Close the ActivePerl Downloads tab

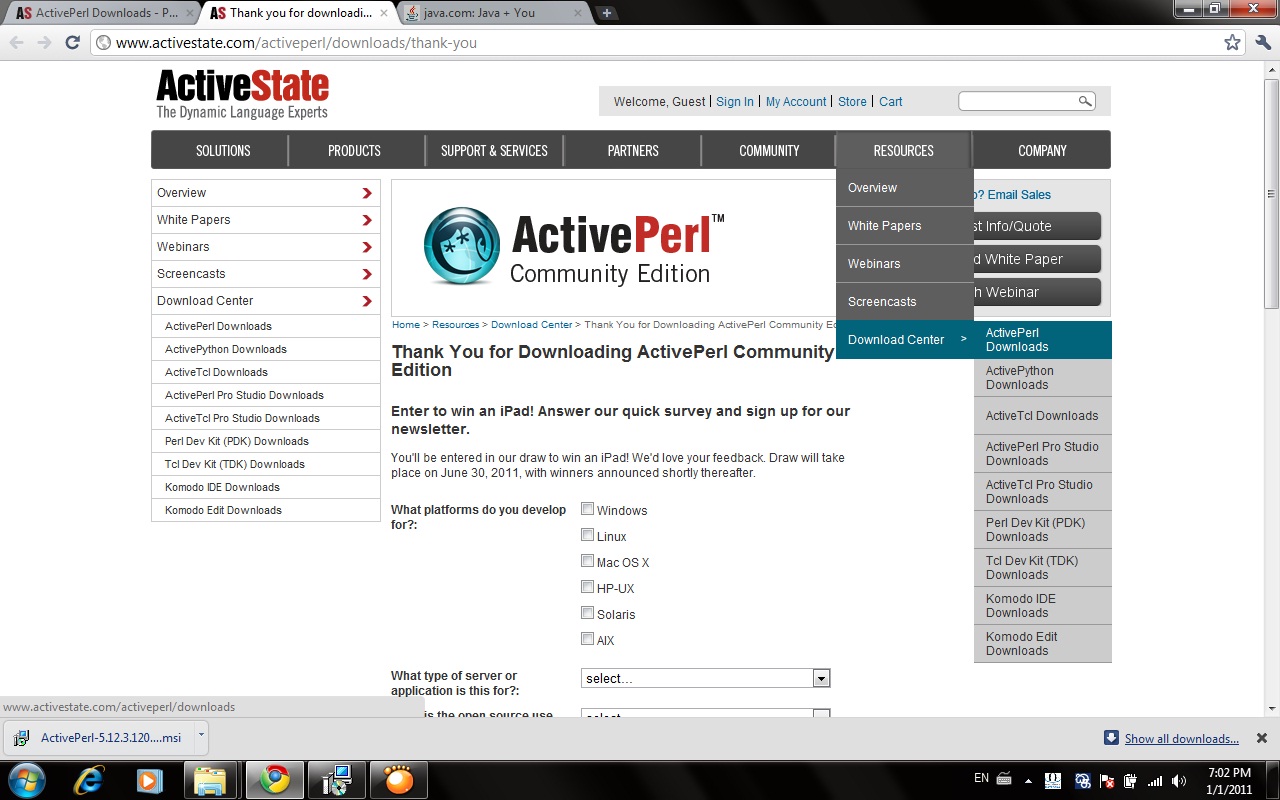tap(190, 13)
